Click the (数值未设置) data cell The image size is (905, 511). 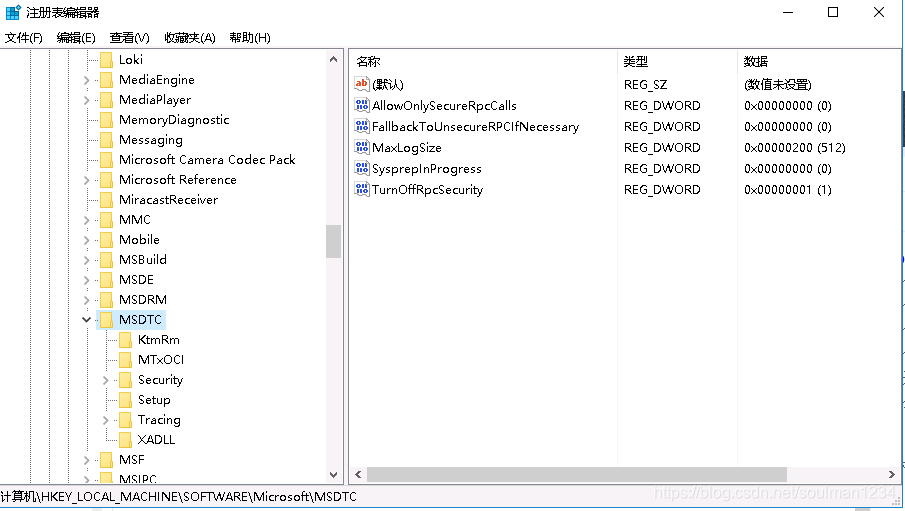(778, 84)
